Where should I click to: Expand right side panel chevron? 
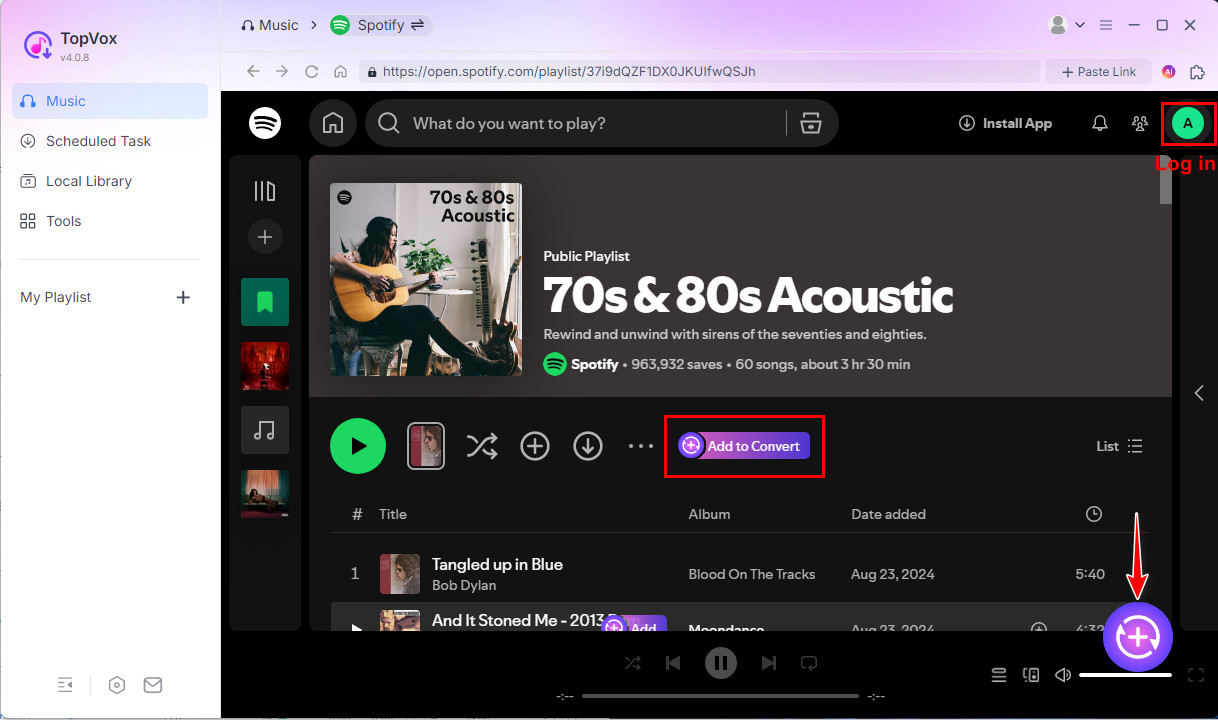(x=1199, y=393)
